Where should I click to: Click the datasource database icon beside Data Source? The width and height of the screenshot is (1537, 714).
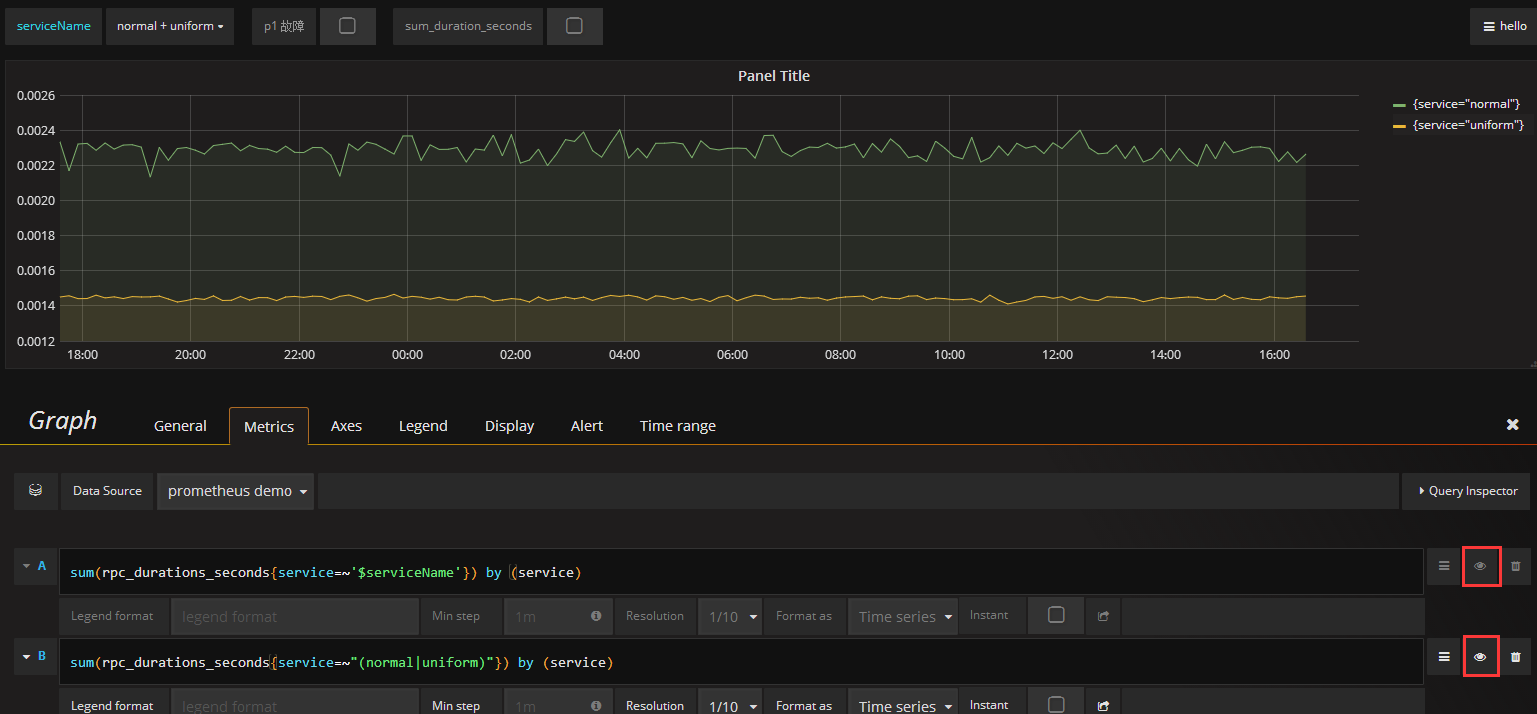pyautogui.click(x=35, y=491)
